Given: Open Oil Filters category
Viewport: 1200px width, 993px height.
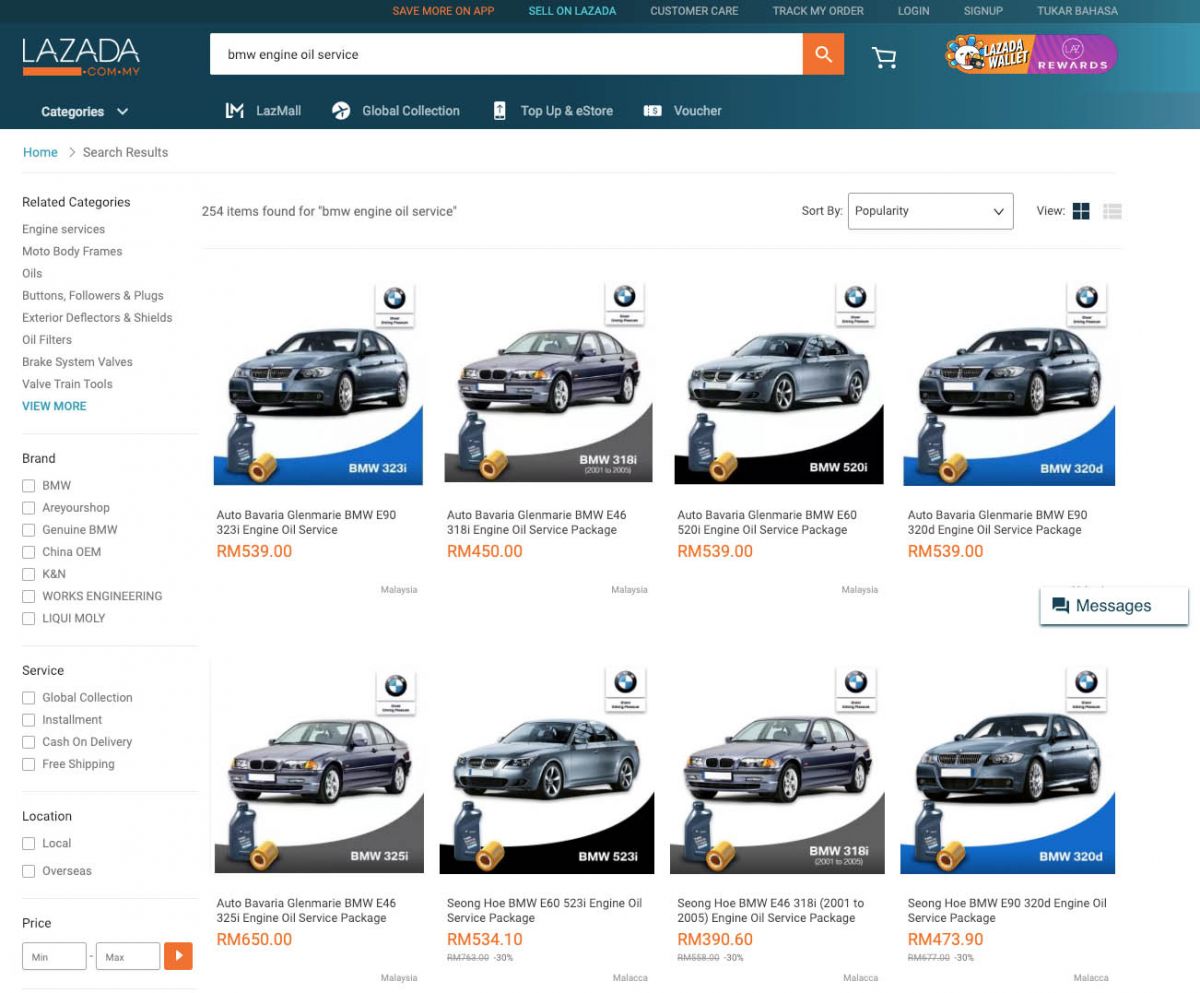Looking at the screenshot, I should [x=47, y=340].
